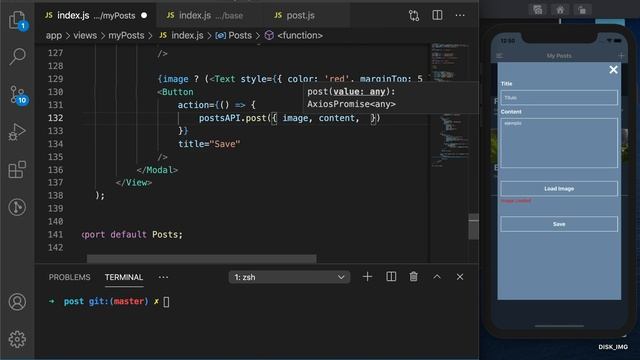Tap the plus icon in simulator header
This screenshot has height=360, width=640.
tap(621, 56)
